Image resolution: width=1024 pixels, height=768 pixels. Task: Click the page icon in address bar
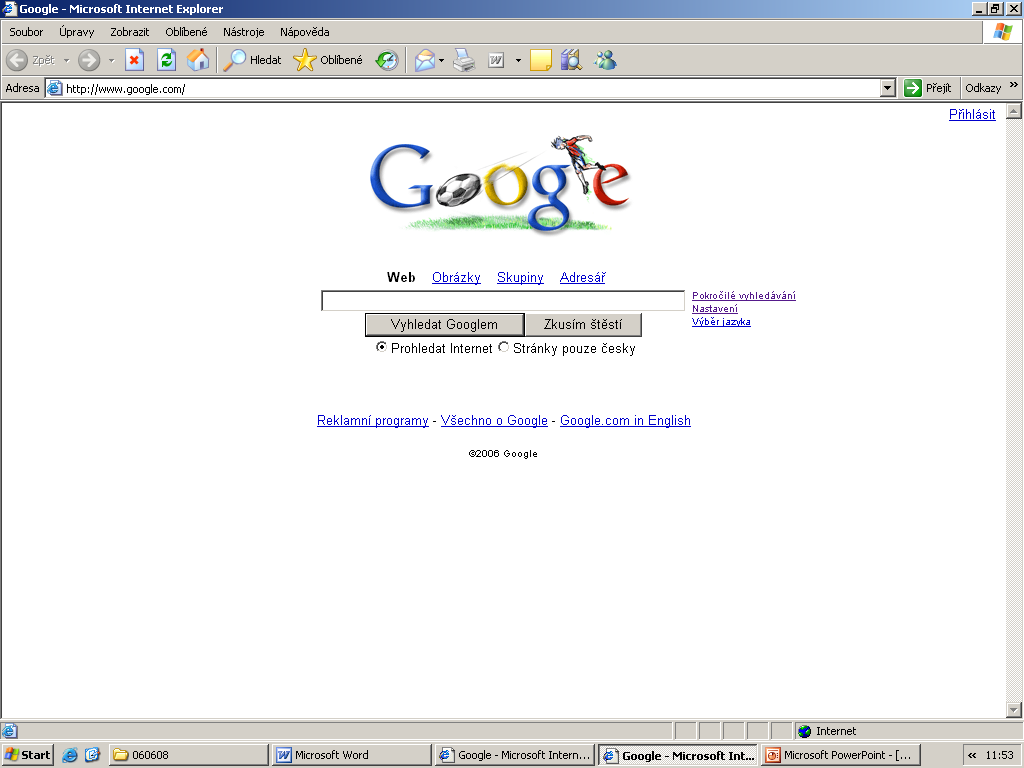coord(55,88)
